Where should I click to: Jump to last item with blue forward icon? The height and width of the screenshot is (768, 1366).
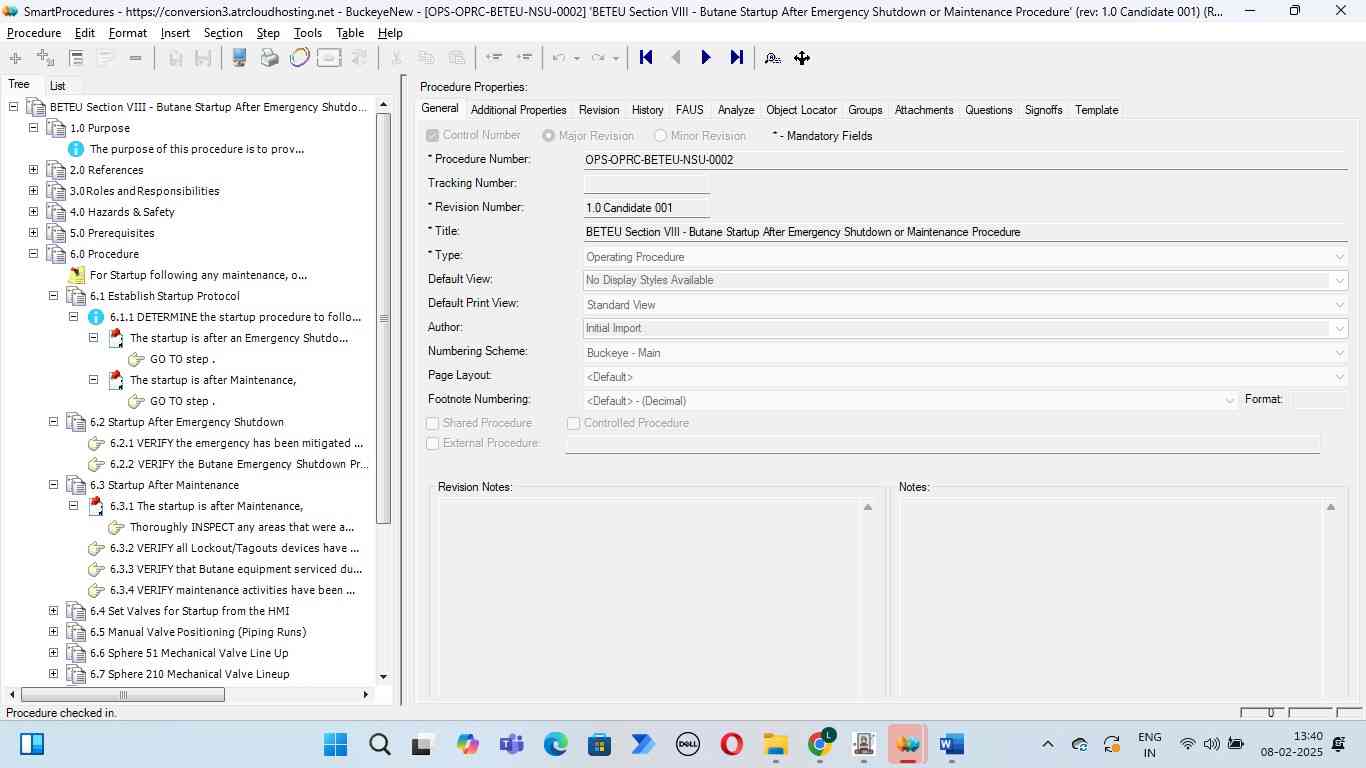(737, 58)
